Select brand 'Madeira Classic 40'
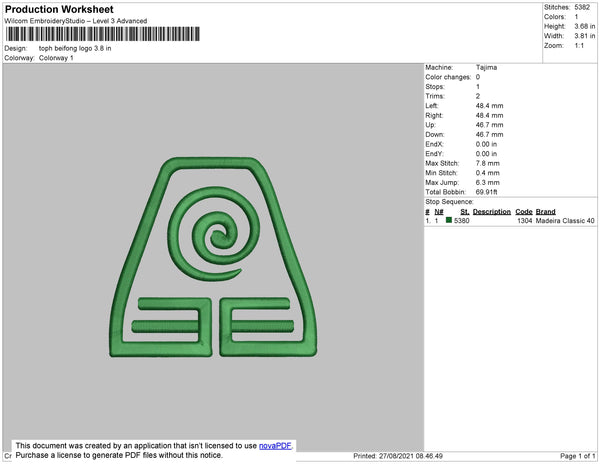600x464 pixels. (565, 221)
